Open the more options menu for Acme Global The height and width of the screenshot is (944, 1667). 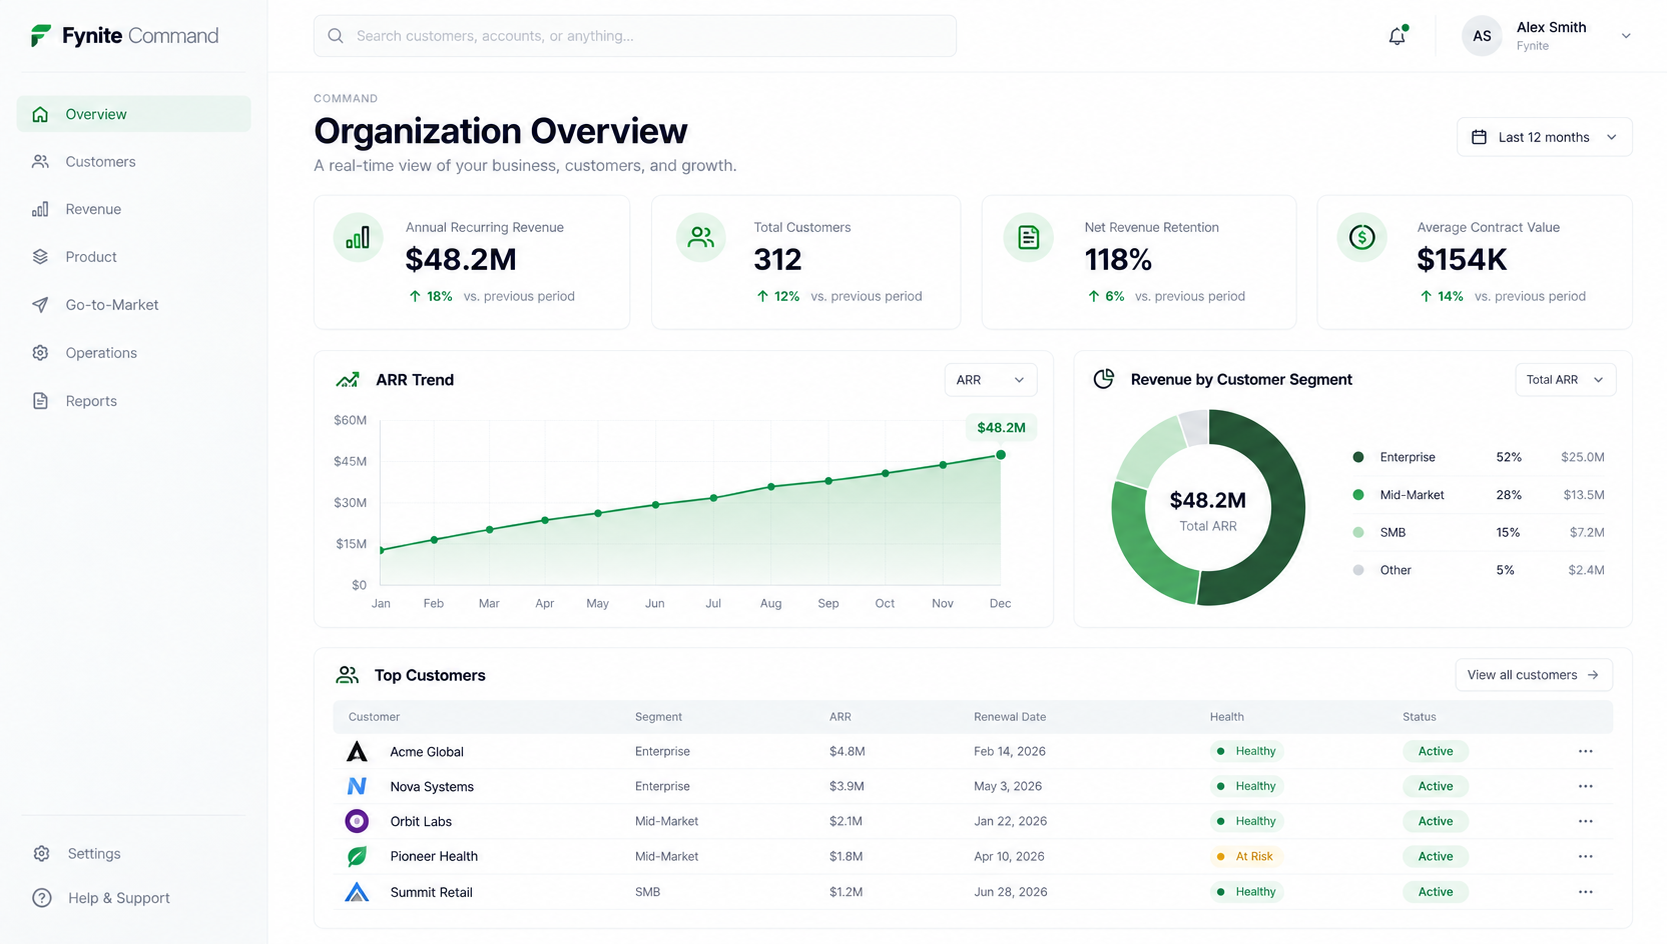(1585, 751)
